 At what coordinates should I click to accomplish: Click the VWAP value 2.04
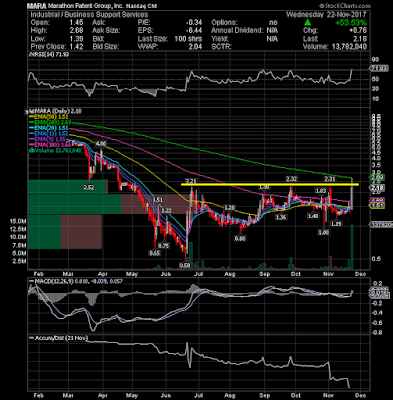coord(195,47)
